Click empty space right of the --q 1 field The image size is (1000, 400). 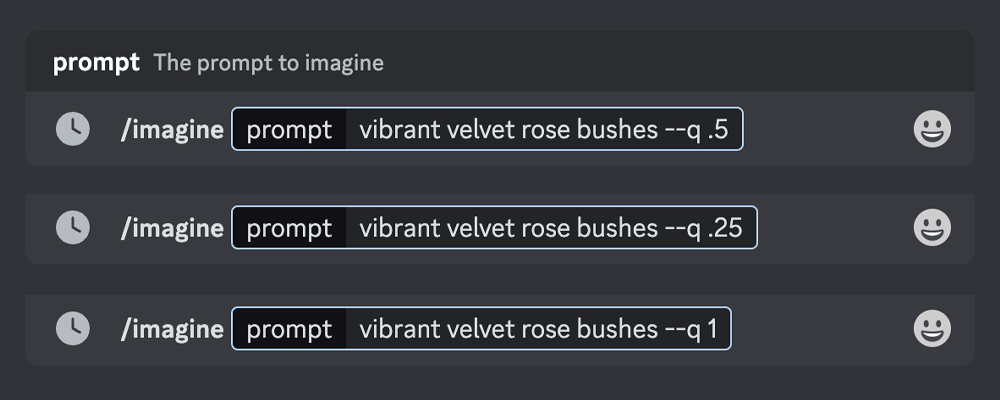coord(820,329)
